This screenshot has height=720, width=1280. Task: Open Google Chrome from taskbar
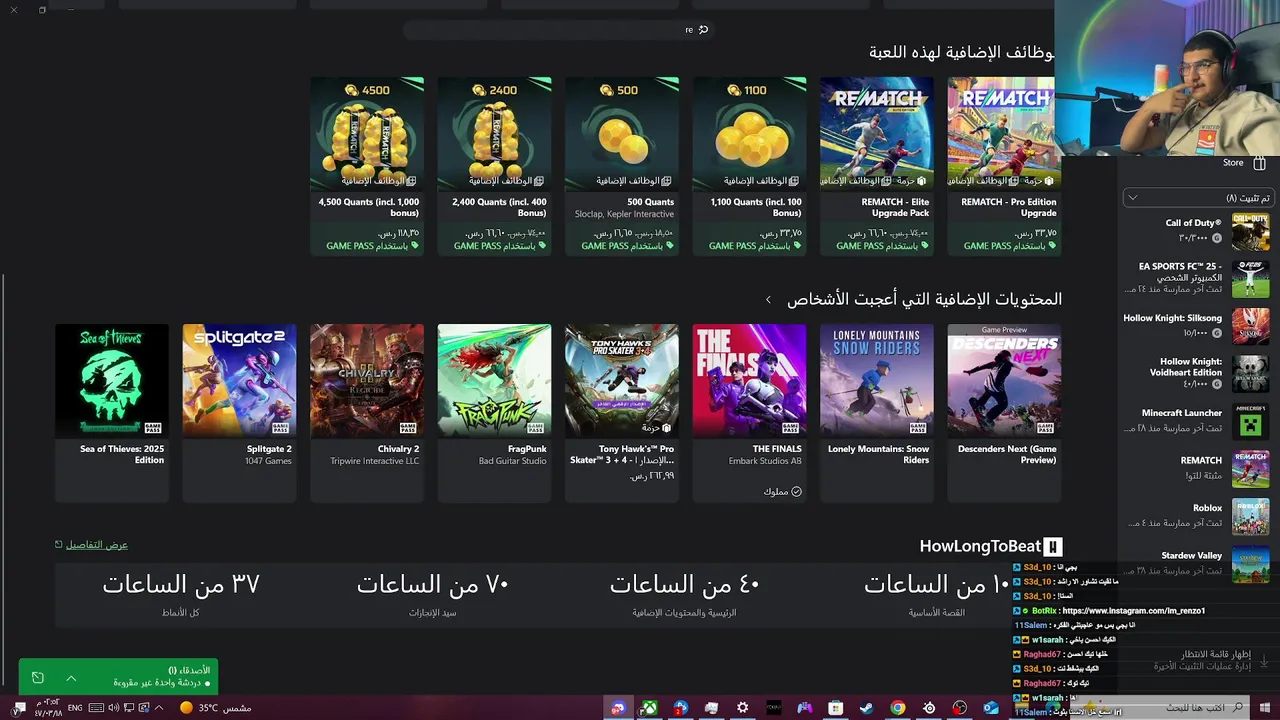tap(898, 708)
